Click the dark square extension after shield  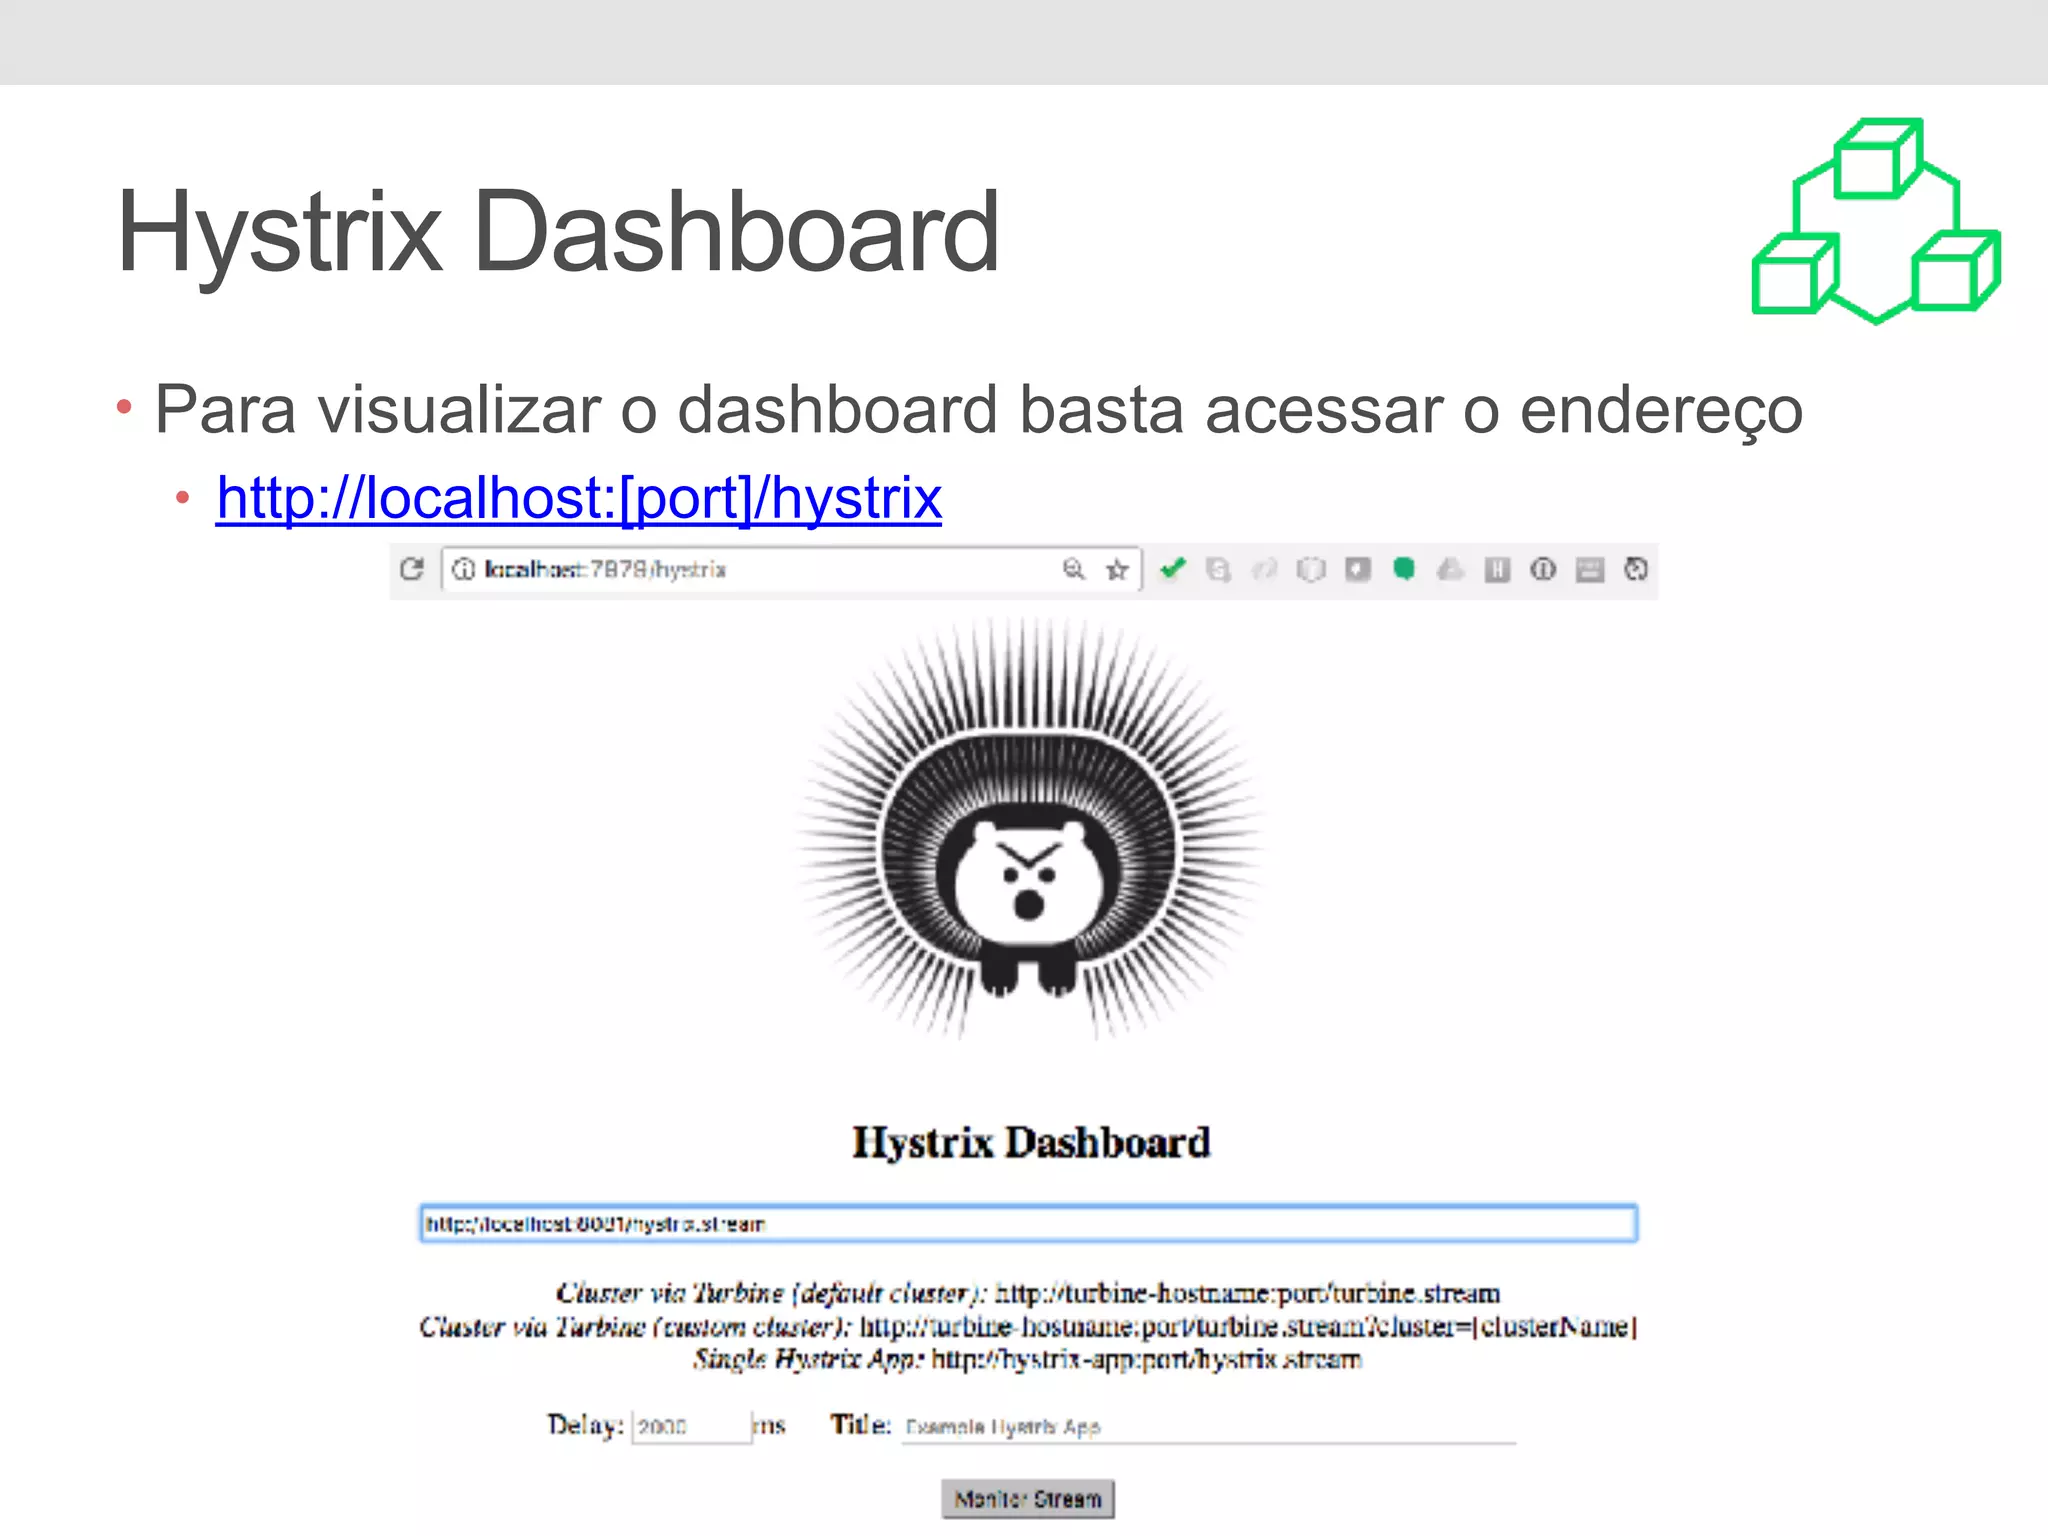click(x=1357, y=569)
